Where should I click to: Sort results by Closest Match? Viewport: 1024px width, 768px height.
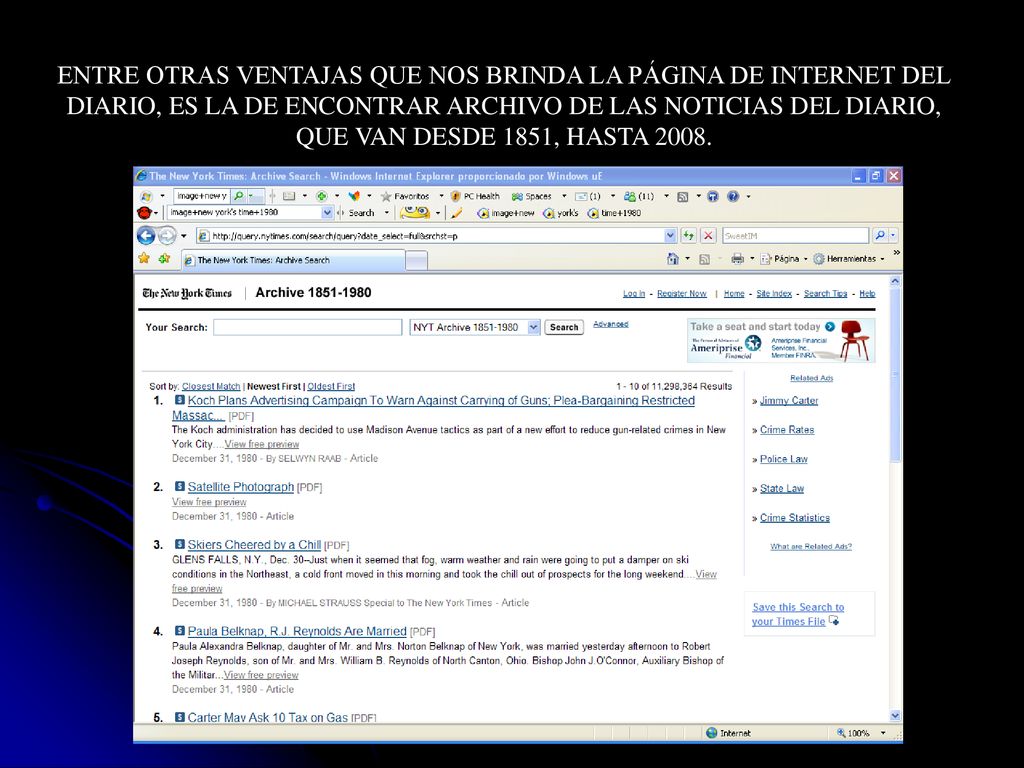pyautogui.click(x=211, y=387)
